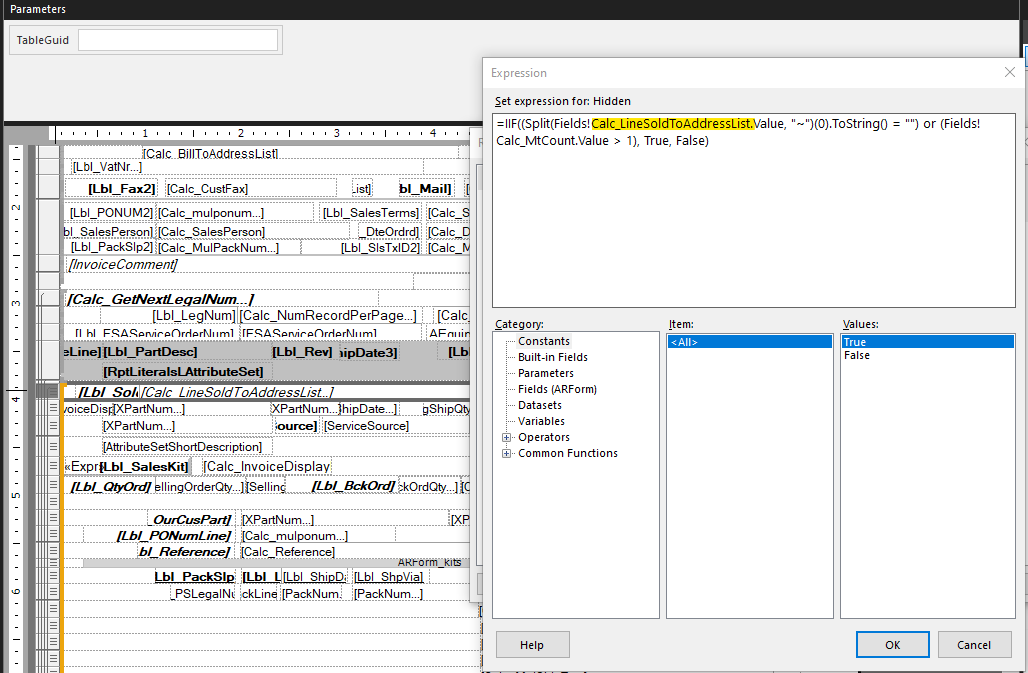Open Help for the Expression dialog
1028x673 pixels.
[x=532, y=645]
